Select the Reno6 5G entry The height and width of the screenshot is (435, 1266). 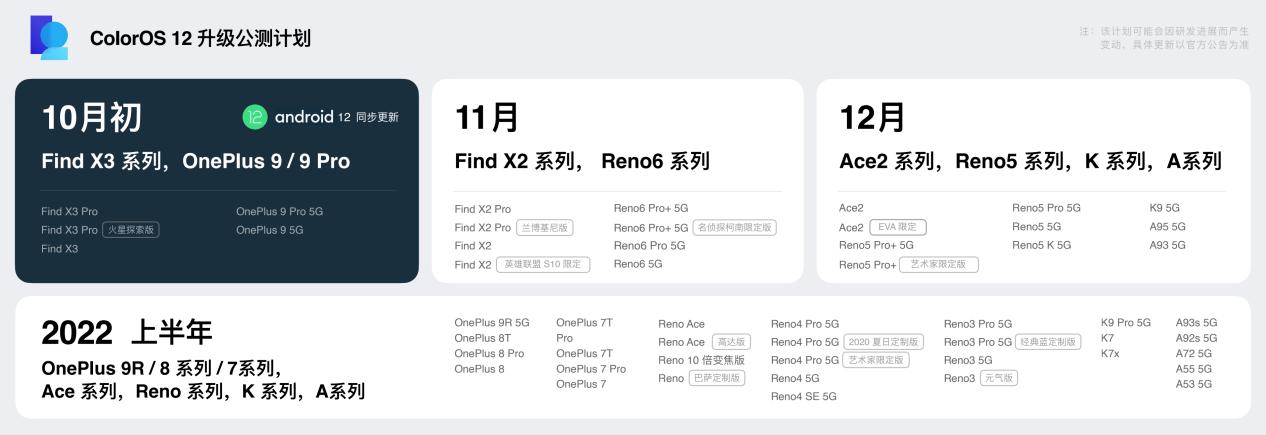click(x=637, y=264)
